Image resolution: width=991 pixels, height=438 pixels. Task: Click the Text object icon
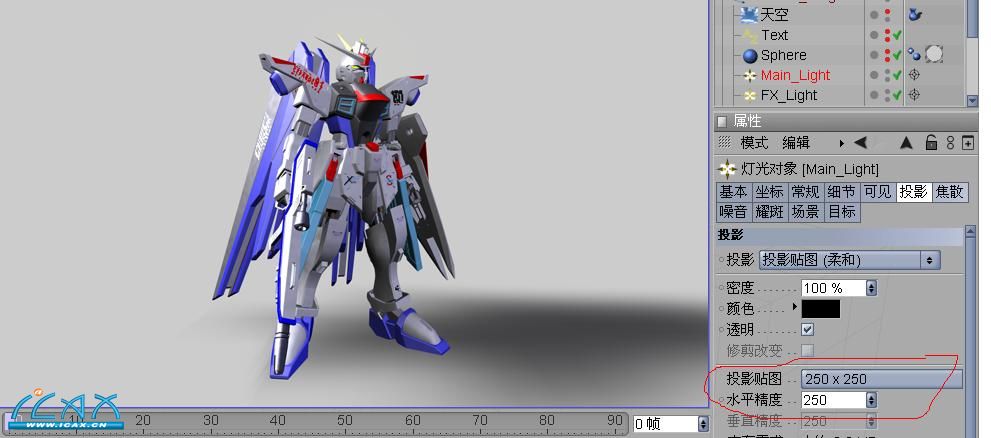(750, 35)
